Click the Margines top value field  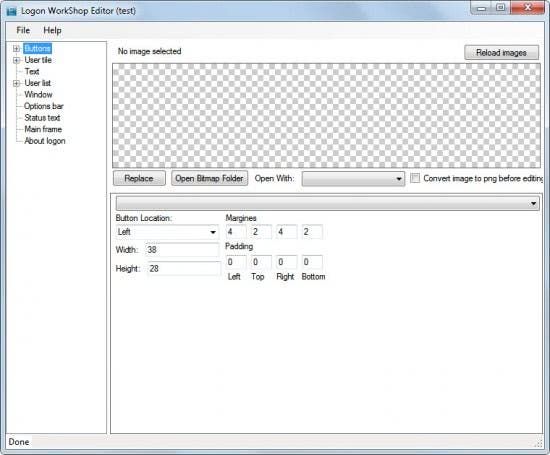[261, 232]
